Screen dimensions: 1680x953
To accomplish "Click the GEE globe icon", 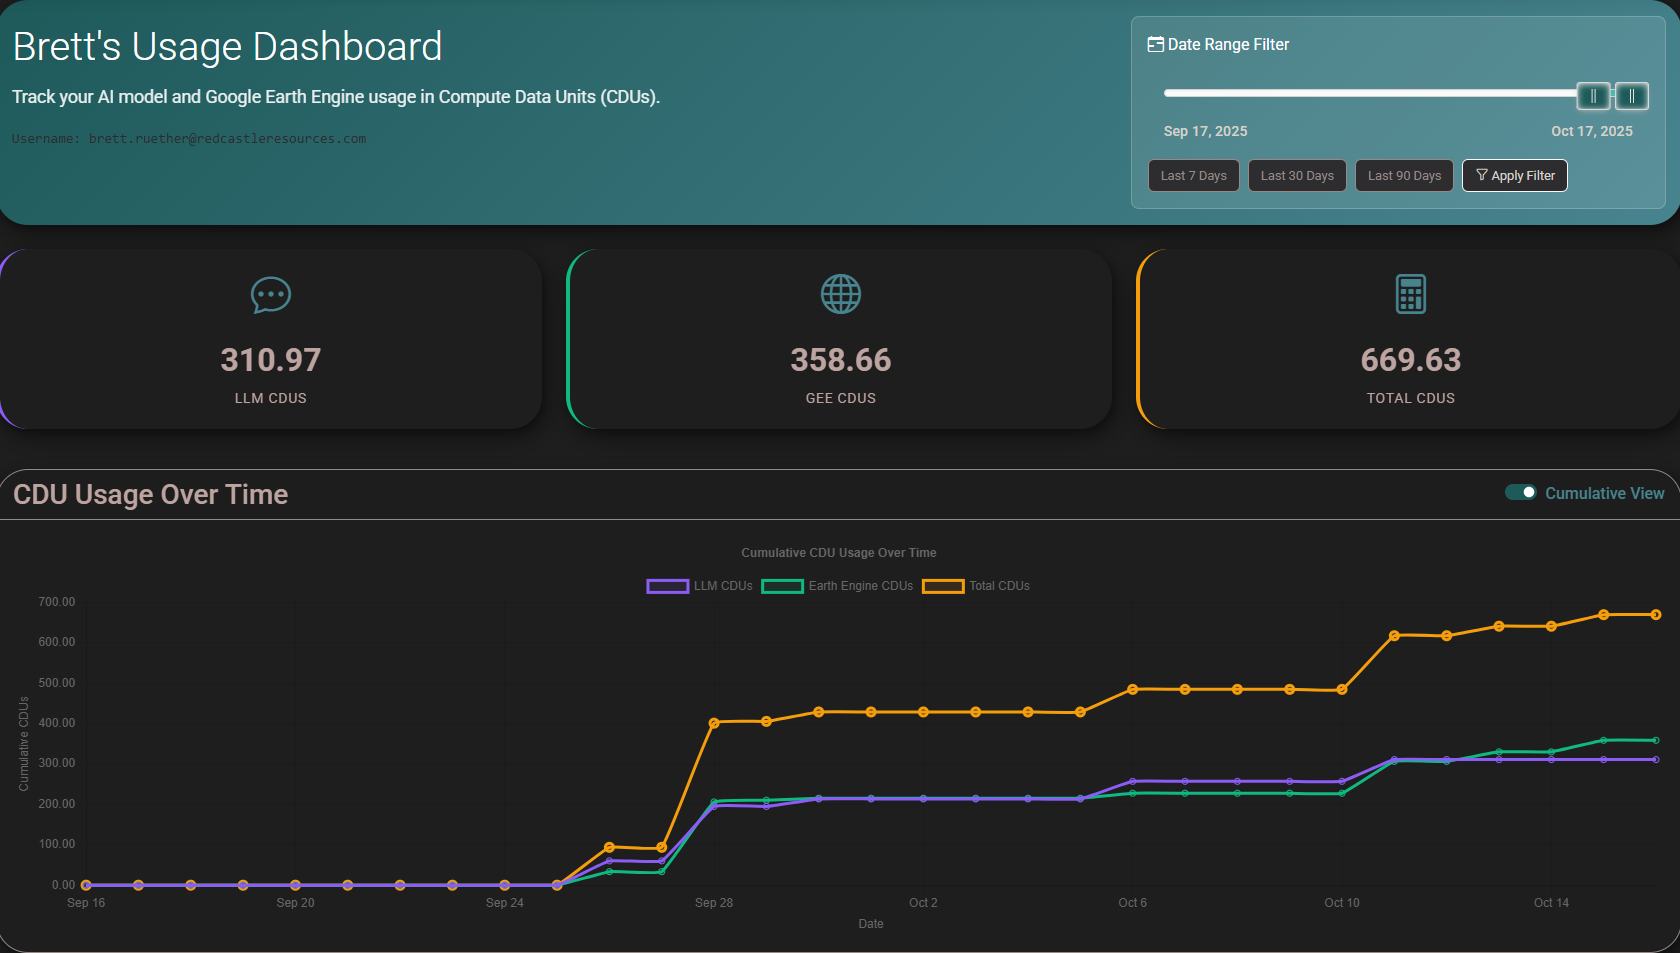I will pyautogui.click(x=840, y=294).
